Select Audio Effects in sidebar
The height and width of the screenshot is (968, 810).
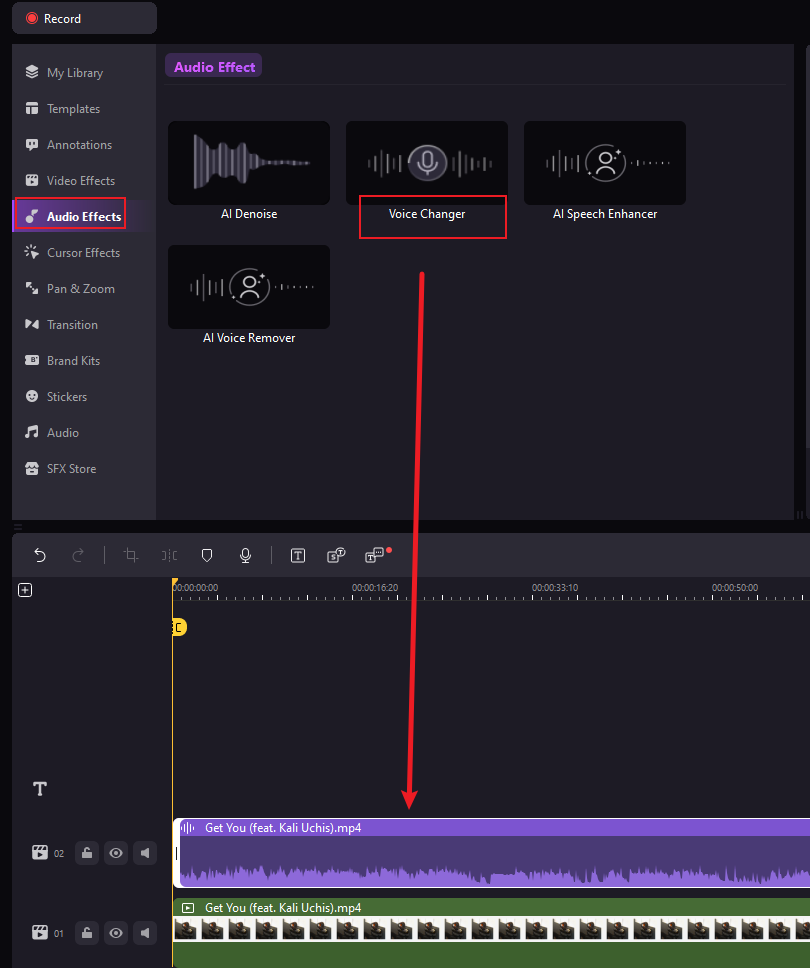pyautogui.click(x=83, y=216)
